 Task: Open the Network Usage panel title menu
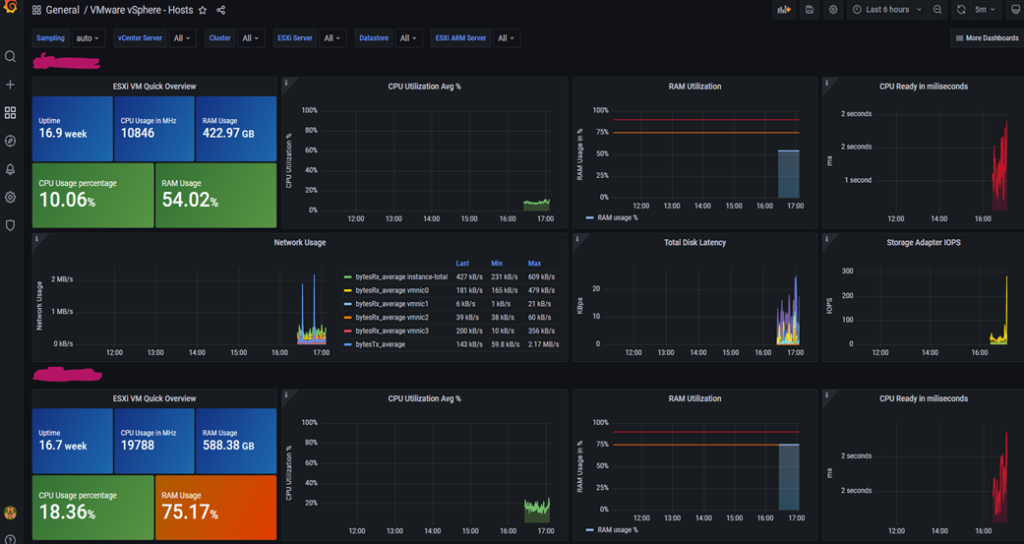click(x=300, y=242)
